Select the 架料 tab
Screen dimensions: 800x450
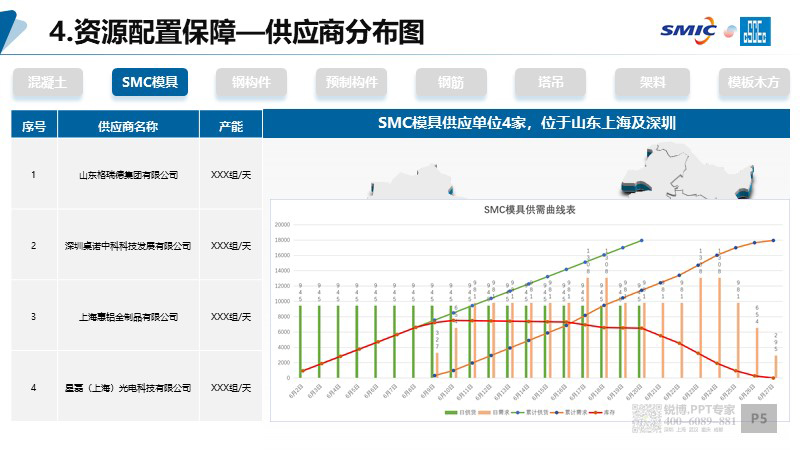(x=653, y=82)
